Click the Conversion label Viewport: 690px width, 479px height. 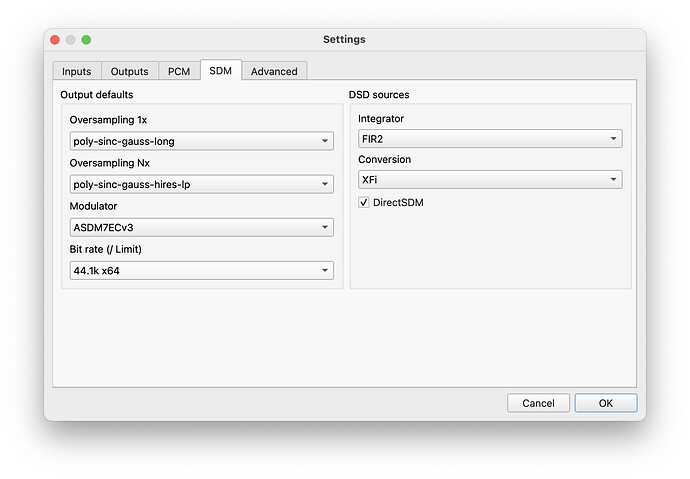[x=385, y=159]
